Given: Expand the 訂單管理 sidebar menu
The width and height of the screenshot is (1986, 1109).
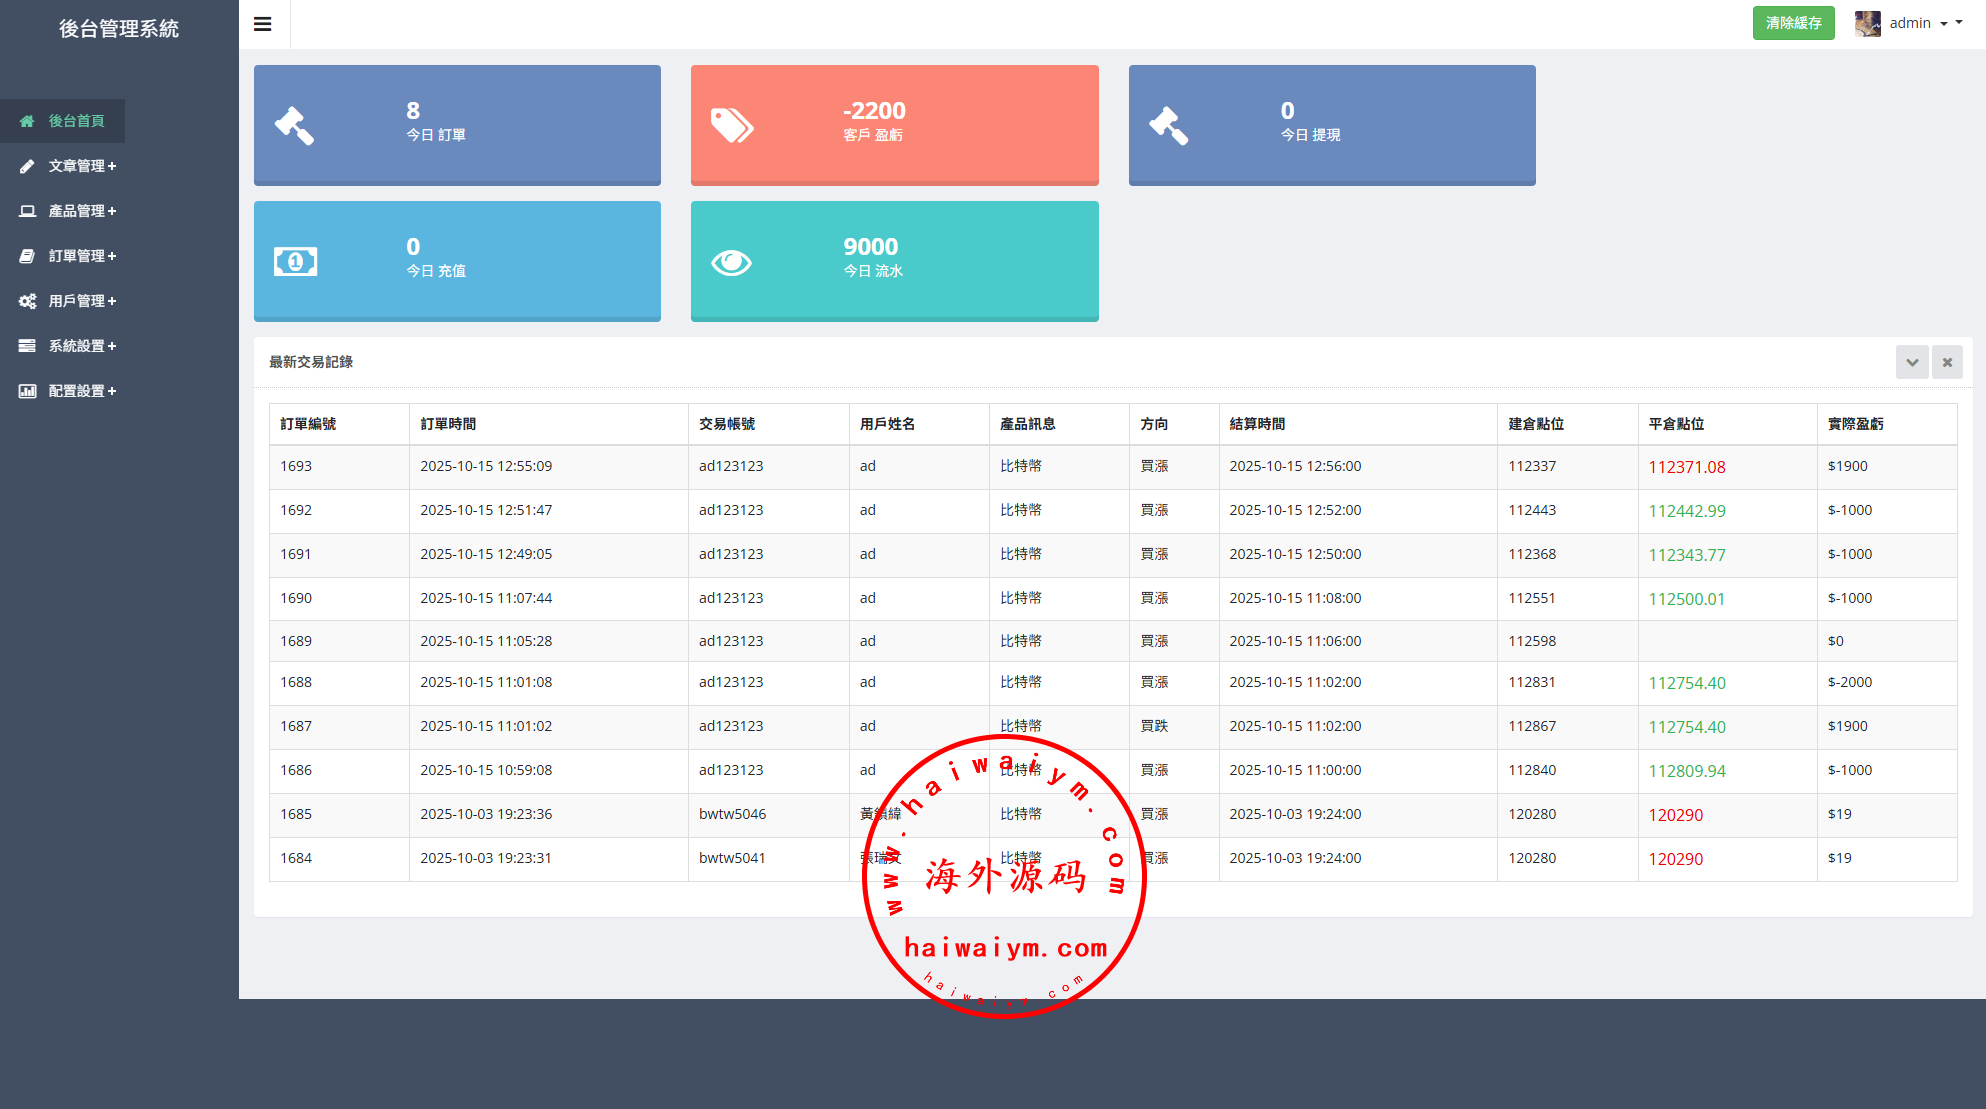Looking at the screenshot, I should coord(82,256).
